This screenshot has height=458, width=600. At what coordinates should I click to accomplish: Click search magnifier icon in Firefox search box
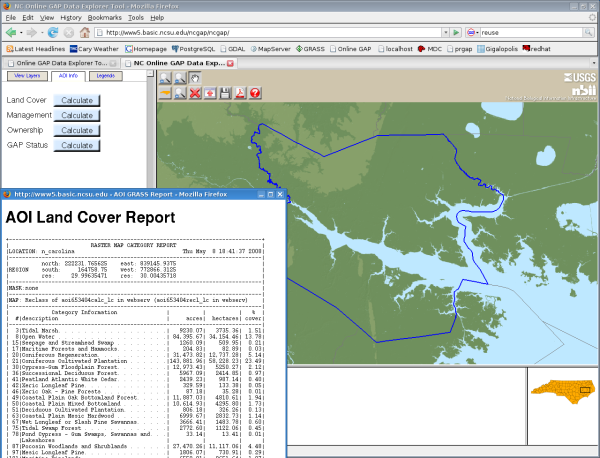tap(588, 33)
